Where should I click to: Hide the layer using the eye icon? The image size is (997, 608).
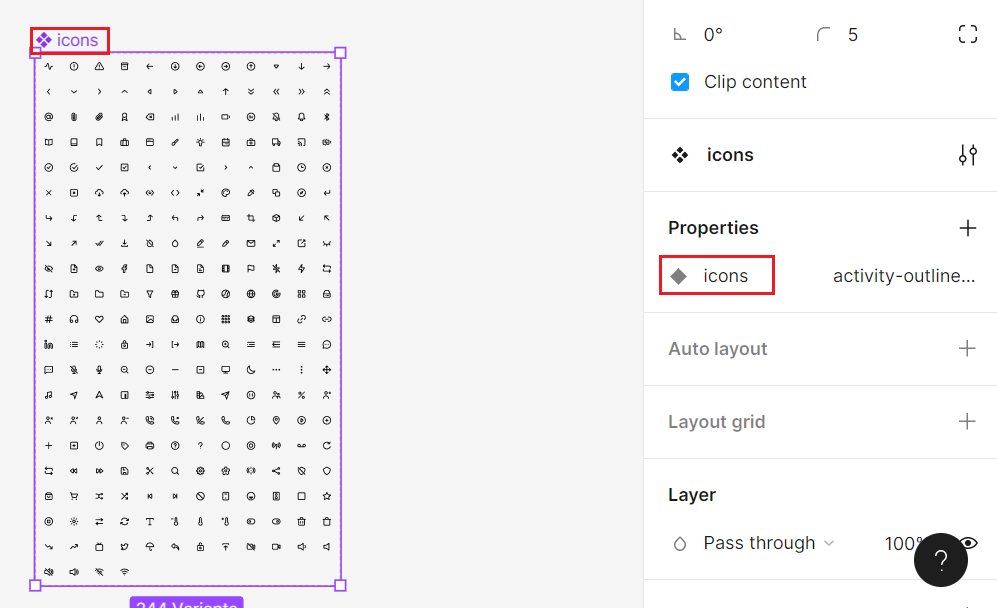967,543
